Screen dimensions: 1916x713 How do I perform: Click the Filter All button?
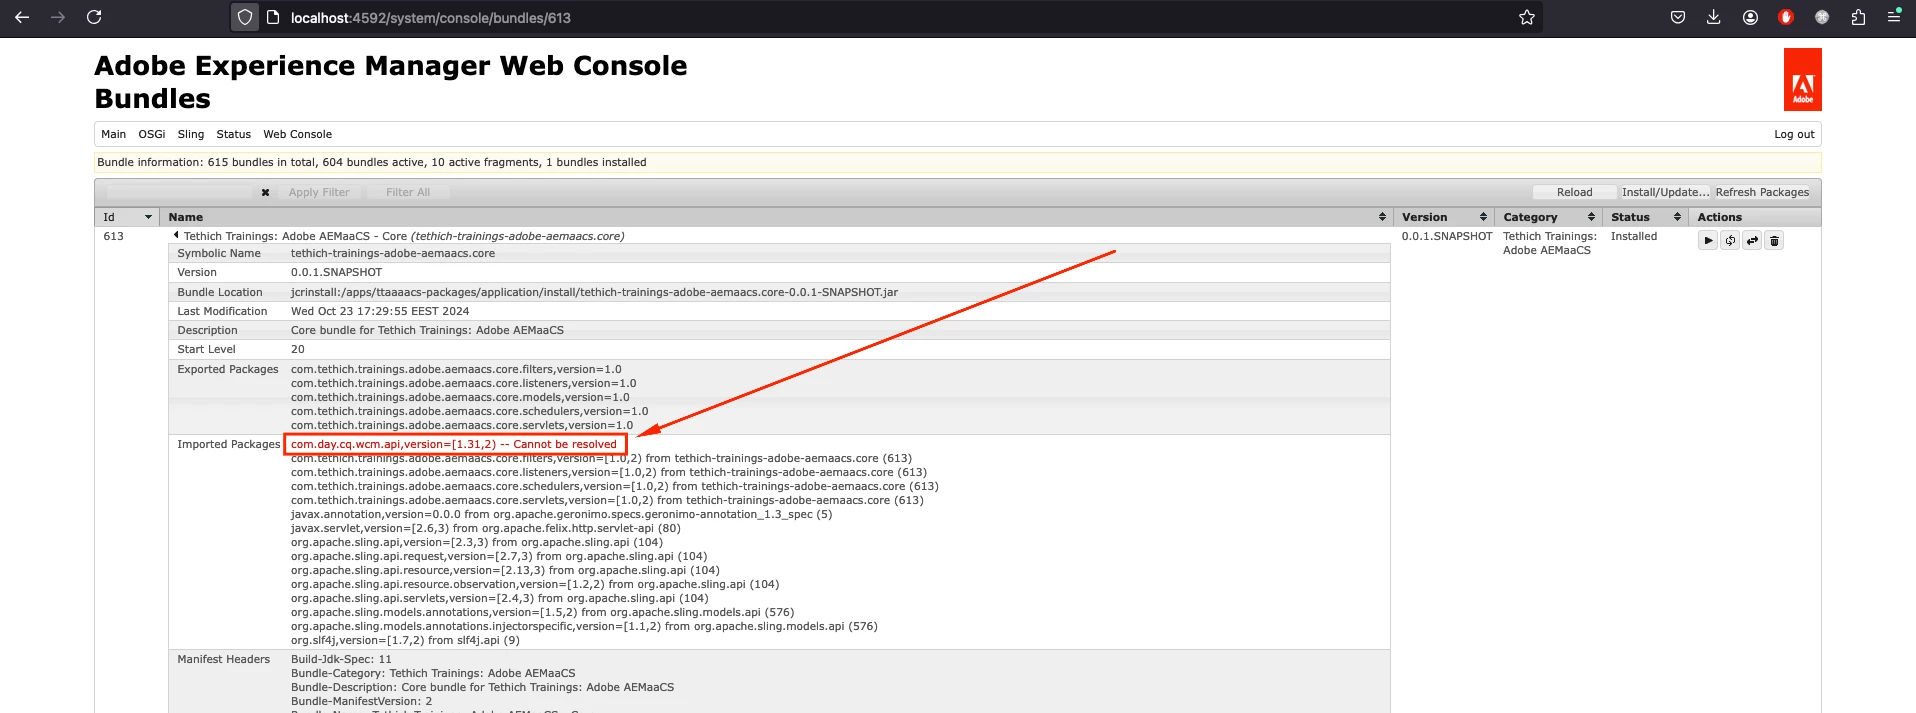click(408, 192)
